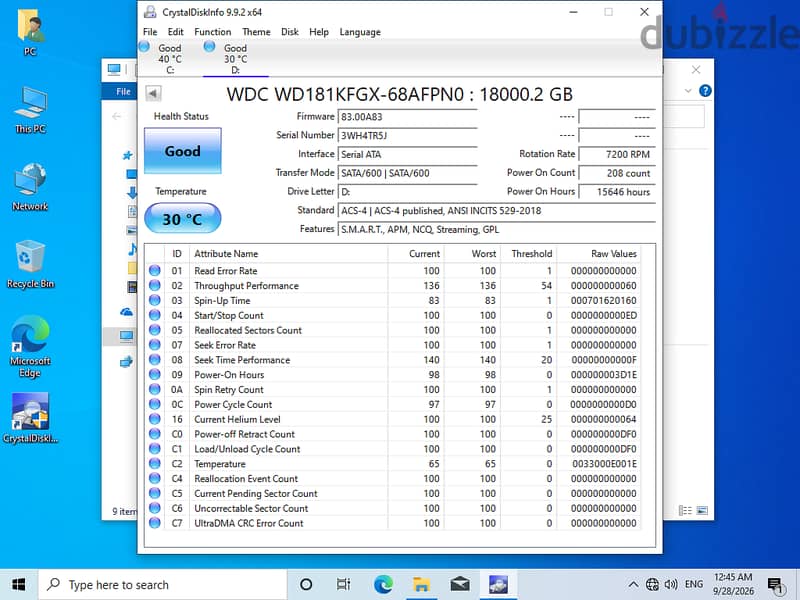
Task: Open the Theme menu
Action: tap(256, 32)
